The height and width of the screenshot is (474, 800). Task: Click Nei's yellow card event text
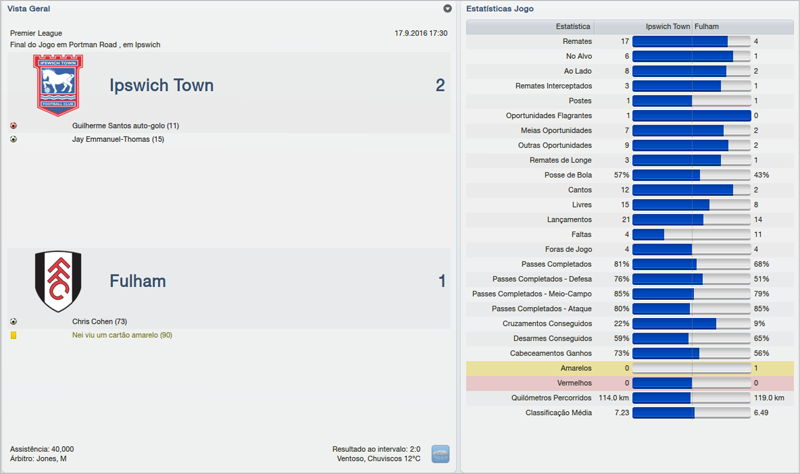[x=122, y=335]
